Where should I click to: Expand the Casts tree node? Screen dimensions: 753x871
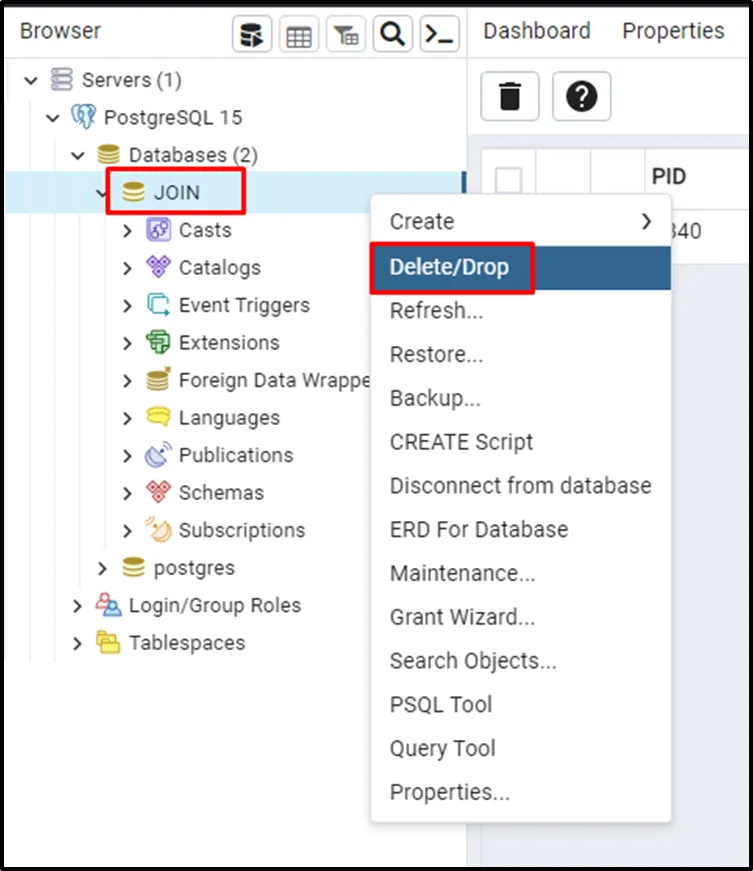point(127,231)
